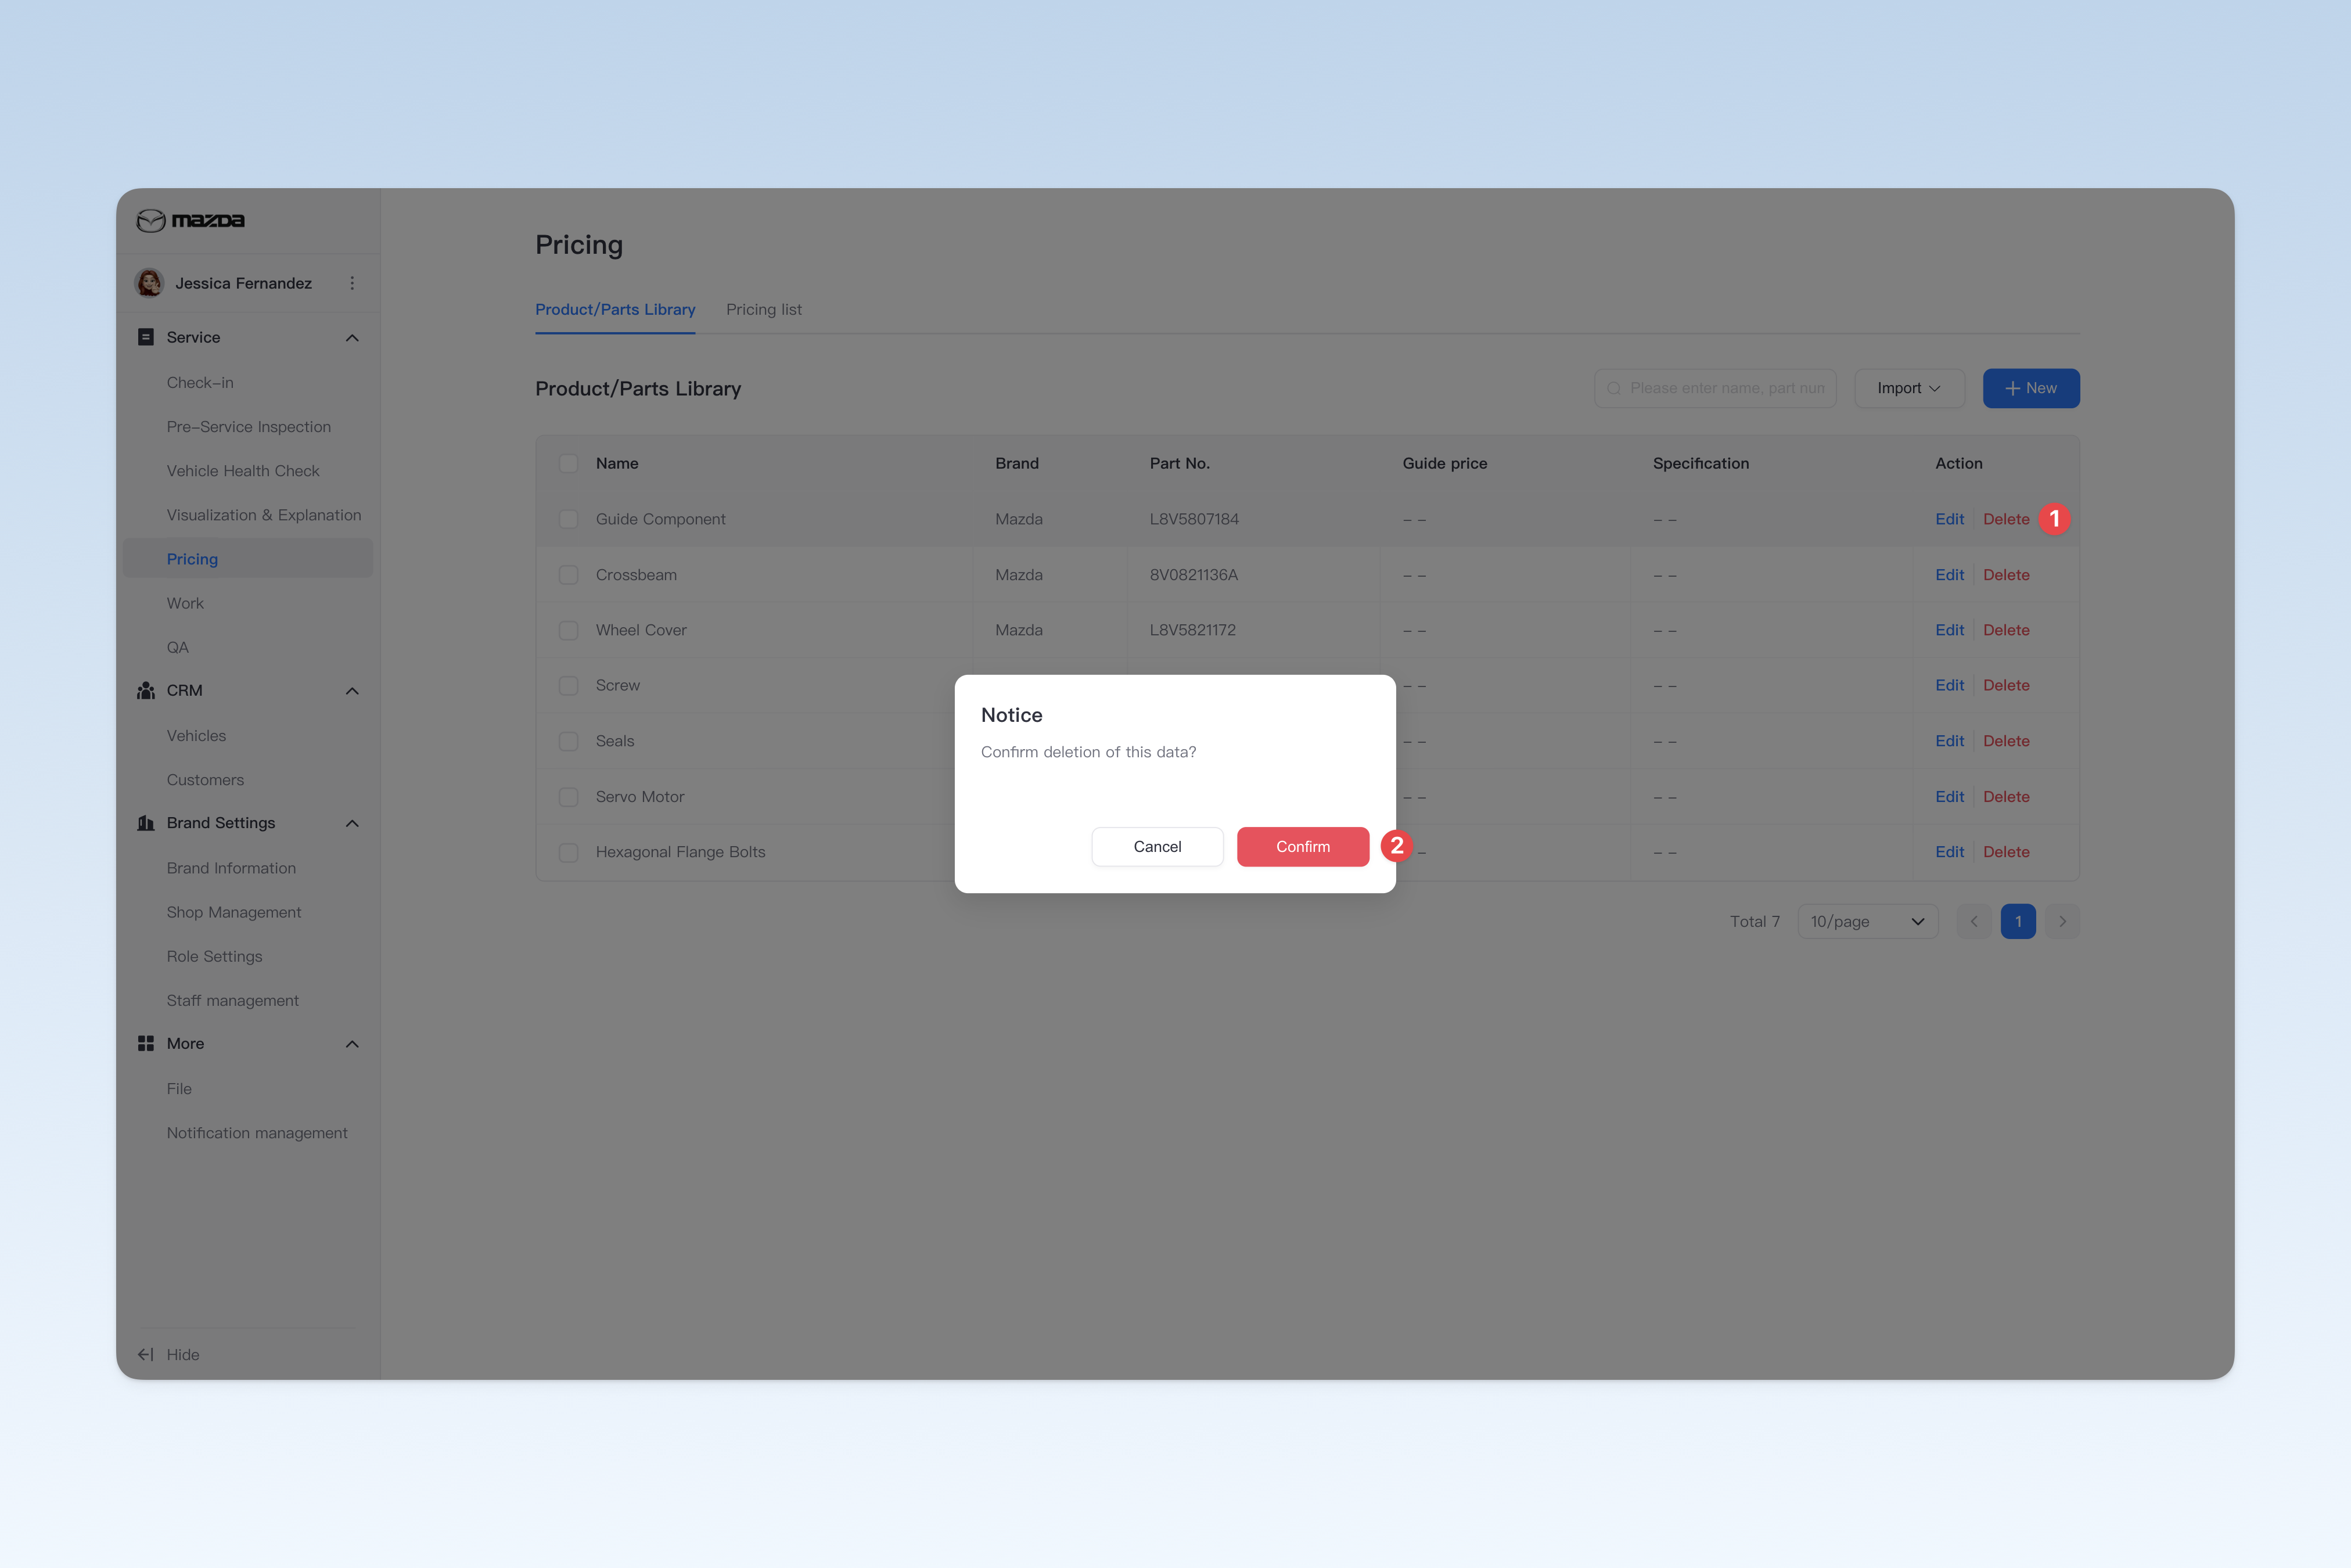This screenshot has width=2351, height=1568.
Task: Open the 10/page size dropdown
Action: pyautogui.click(x=1867, y=921)
